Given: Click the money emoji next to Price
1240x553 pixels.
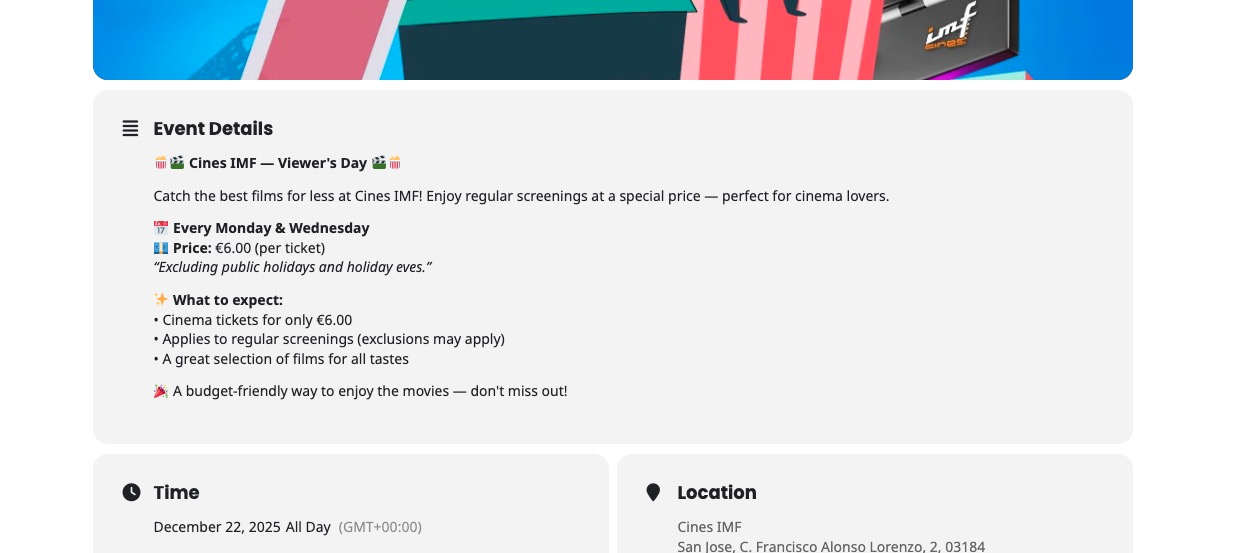Looking at the screenshot, I should tap(161, 248).
